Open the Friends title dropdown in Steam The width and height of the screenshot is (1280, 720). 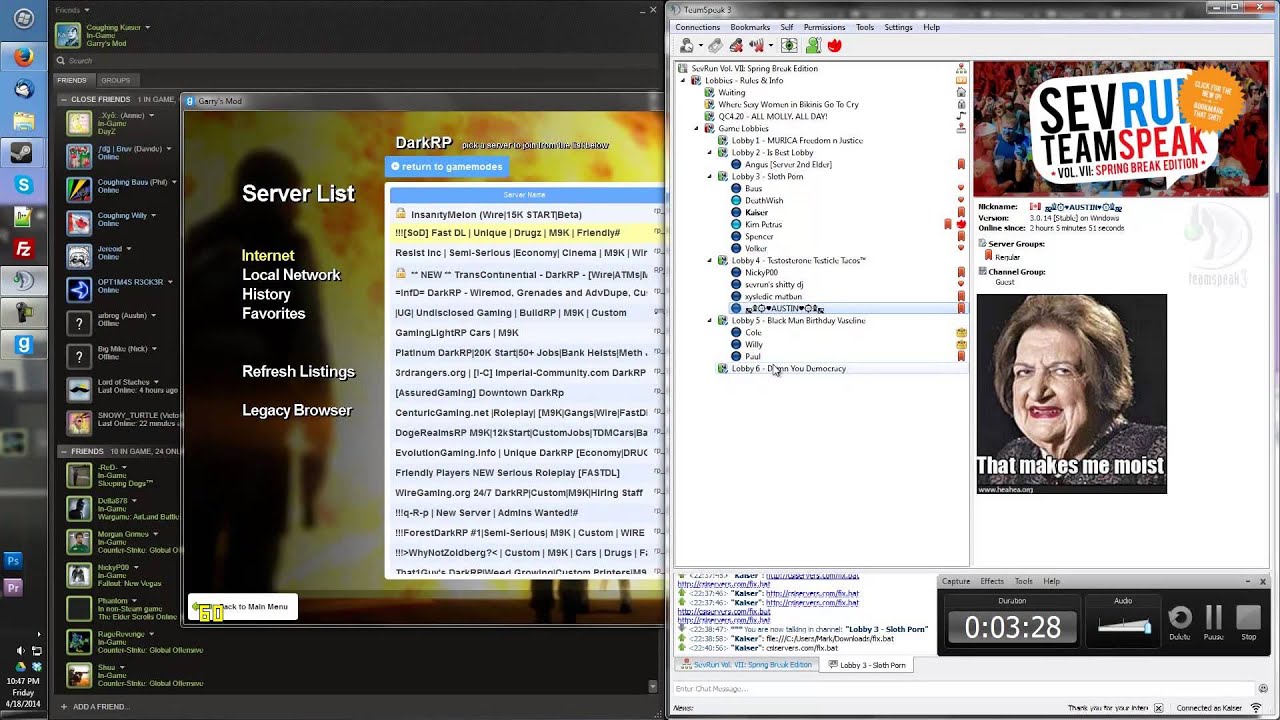[x=88, y=10]
